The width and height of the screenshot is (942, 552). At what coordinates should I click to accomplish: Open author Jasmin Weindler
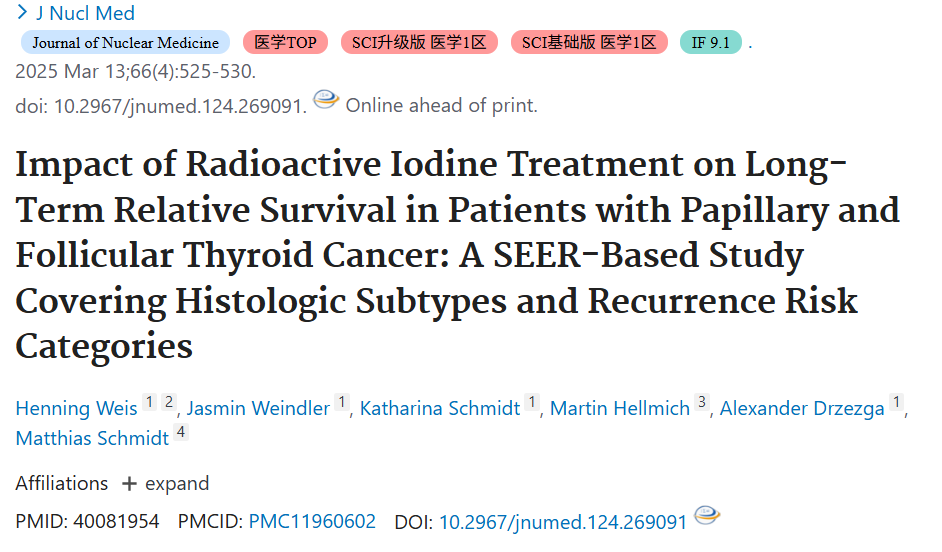click(258, 408)
